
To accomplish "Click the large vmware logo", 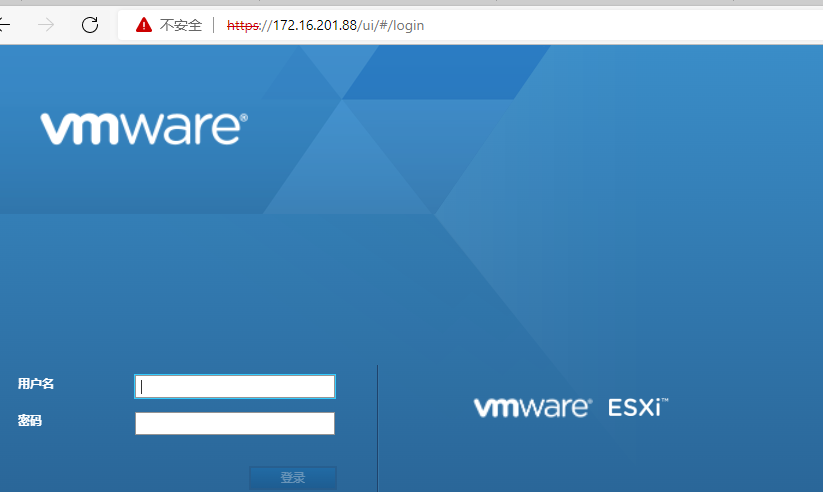I will (x=144, y=128).
